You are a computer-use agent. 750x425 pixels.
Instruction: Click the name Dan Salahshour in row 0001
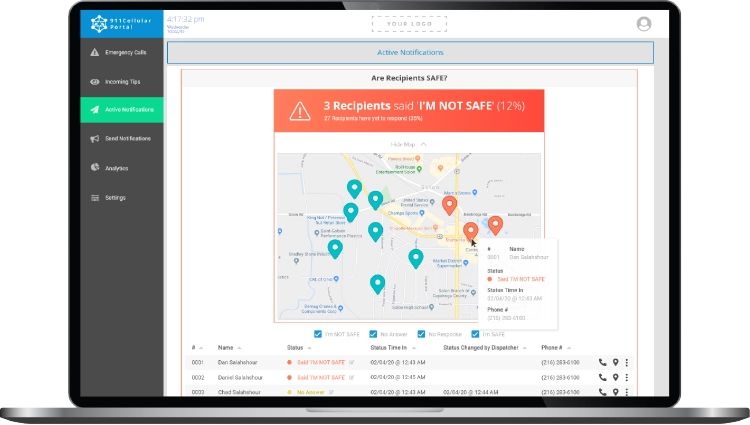[237, 362]
